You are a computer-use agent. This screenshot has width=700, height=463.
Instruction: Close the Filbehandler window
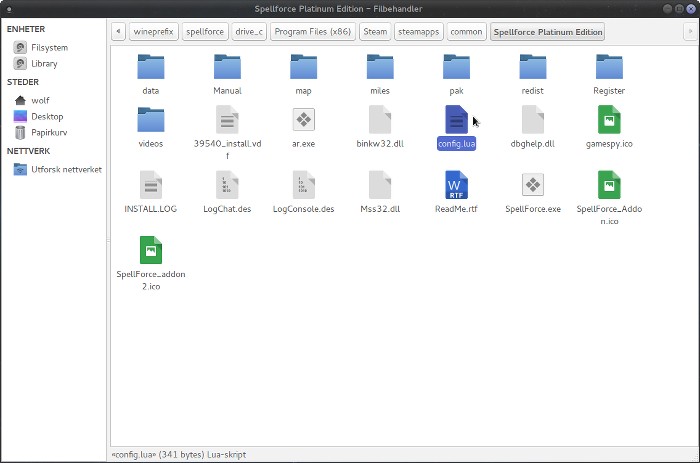click(x=691, y=8)
